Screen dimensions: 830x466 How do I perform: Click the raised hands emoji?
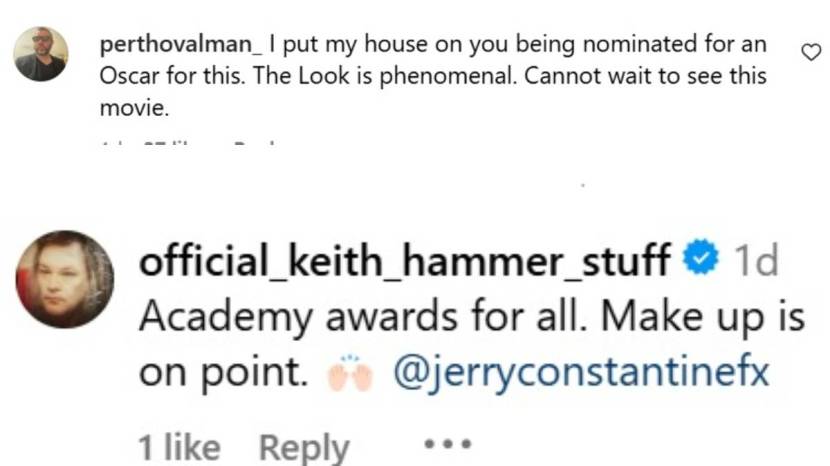pyautogui.click(x=350, y=373)
